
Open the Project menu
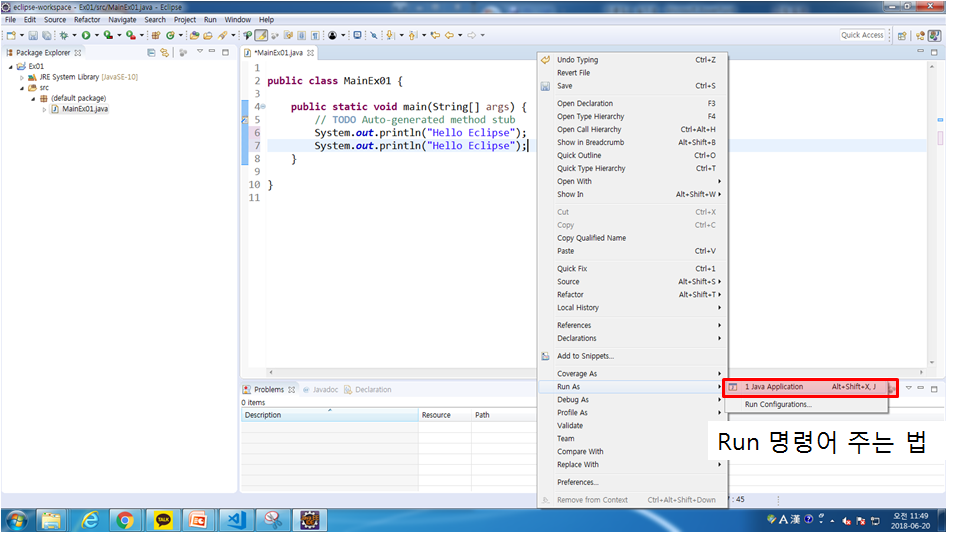pos(185,20)
